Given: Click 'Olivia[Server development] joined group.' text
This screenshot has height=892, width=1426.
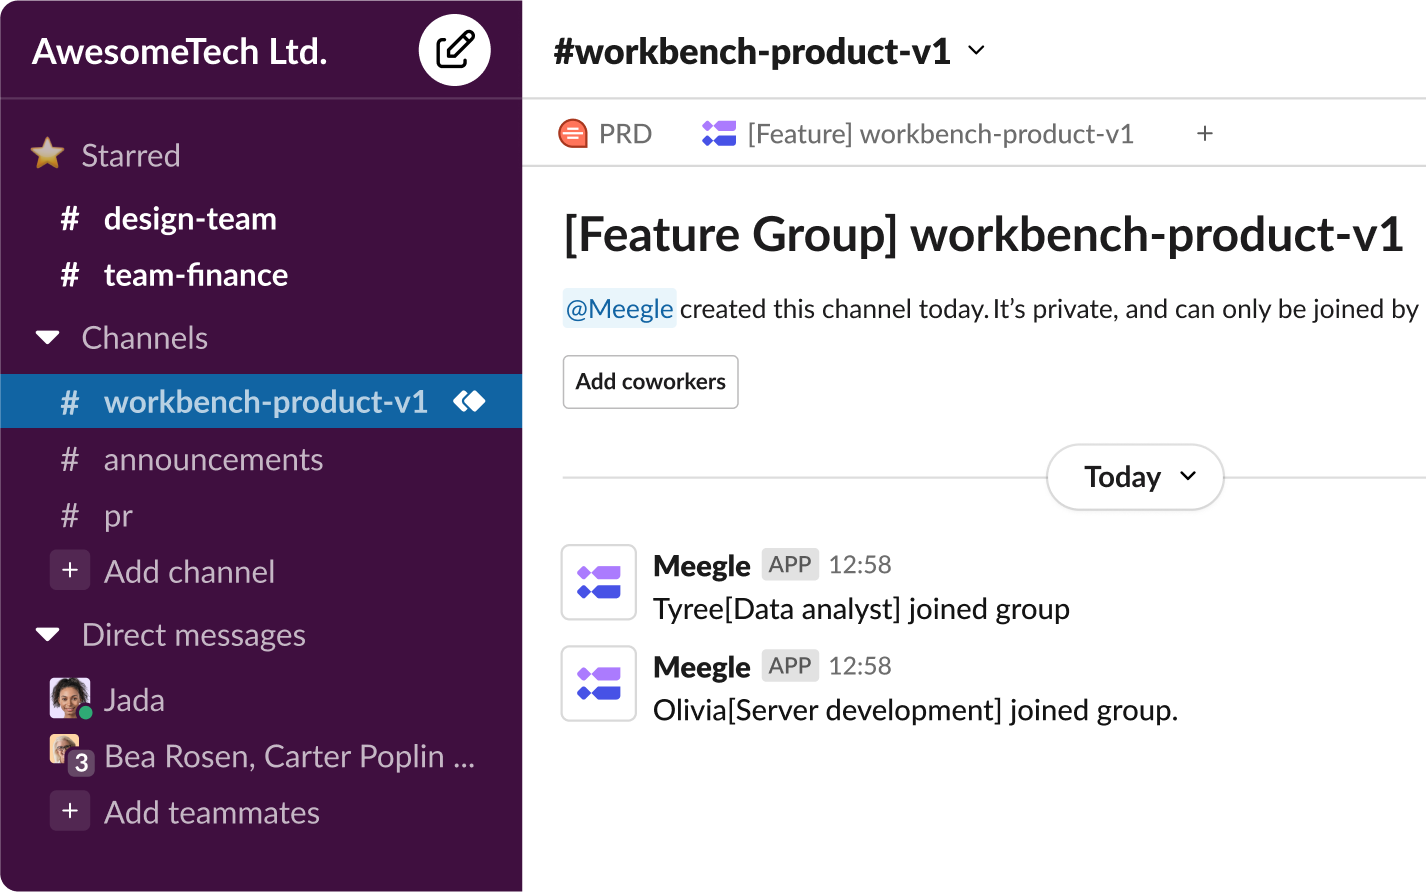Looking at the screenshot, I should 916,710.
